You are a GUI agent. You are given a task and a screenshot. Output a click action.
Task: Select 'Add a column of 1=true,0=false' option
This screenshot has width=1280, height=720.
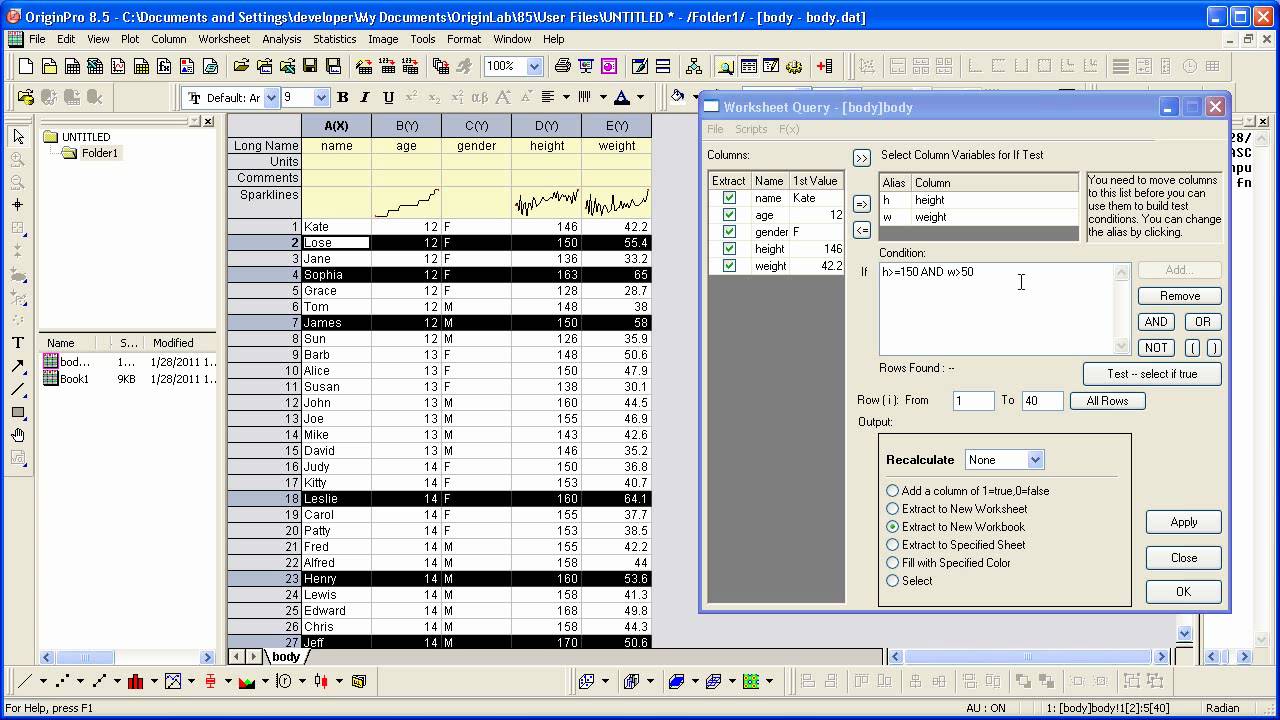968,491
